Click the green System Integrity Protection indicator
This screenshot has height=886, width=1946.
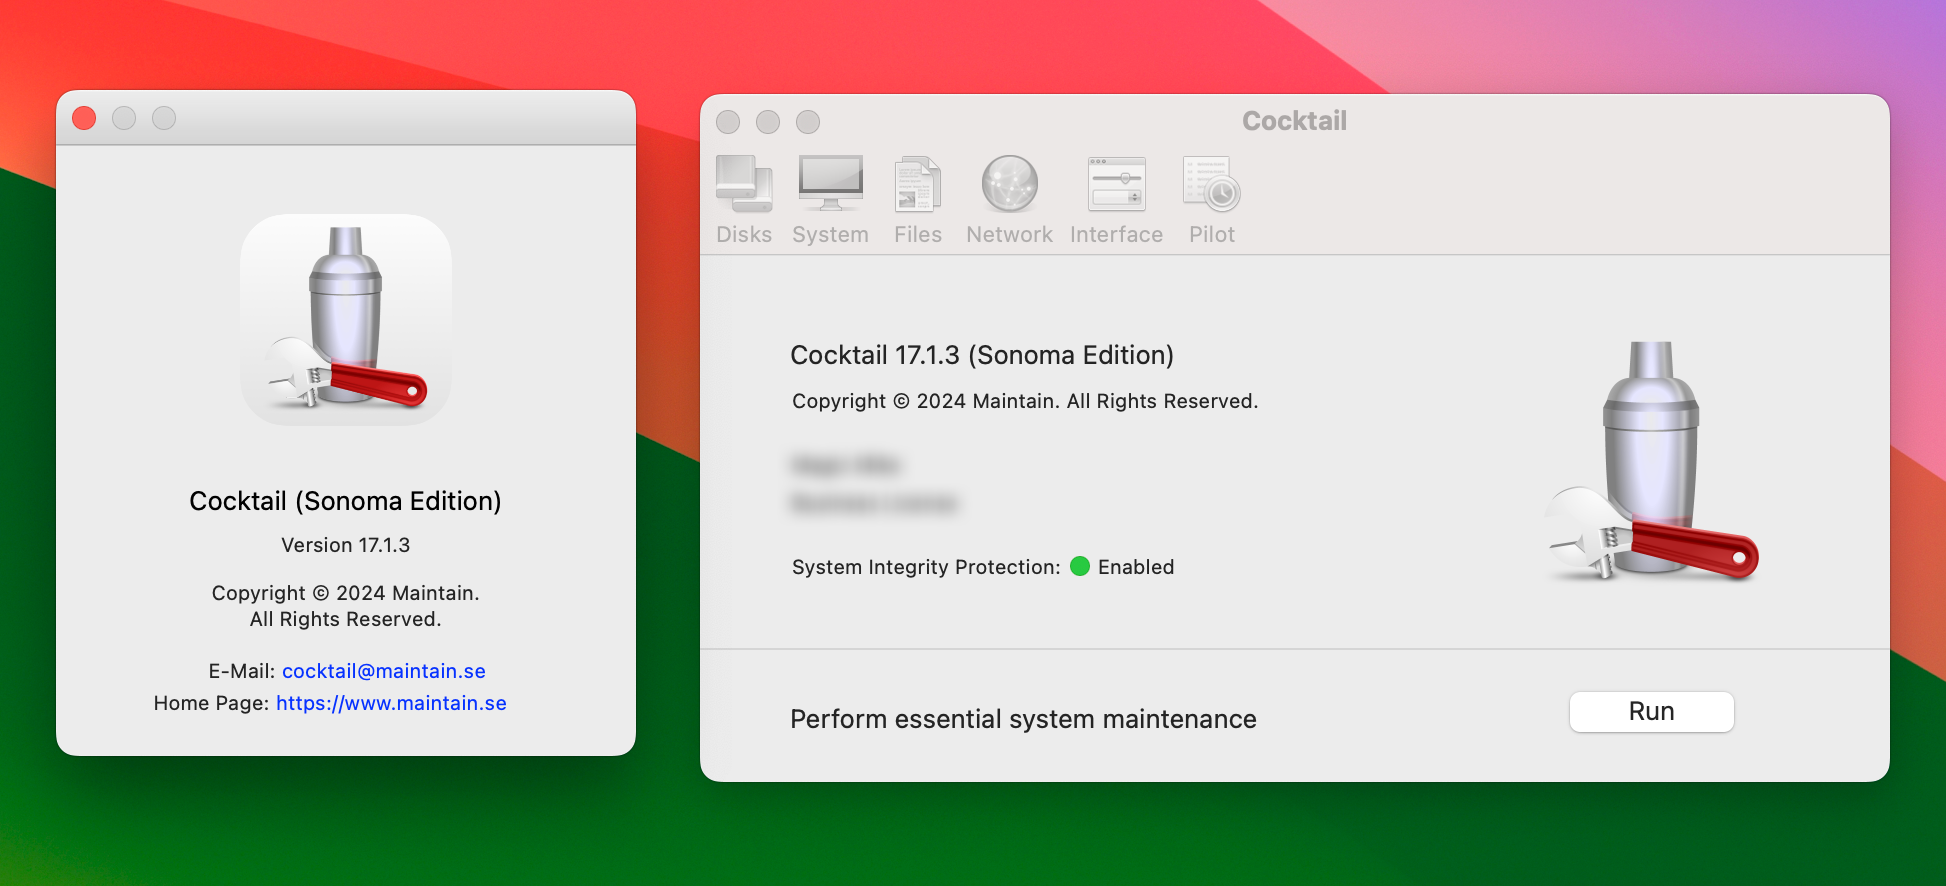(1080, 566)
